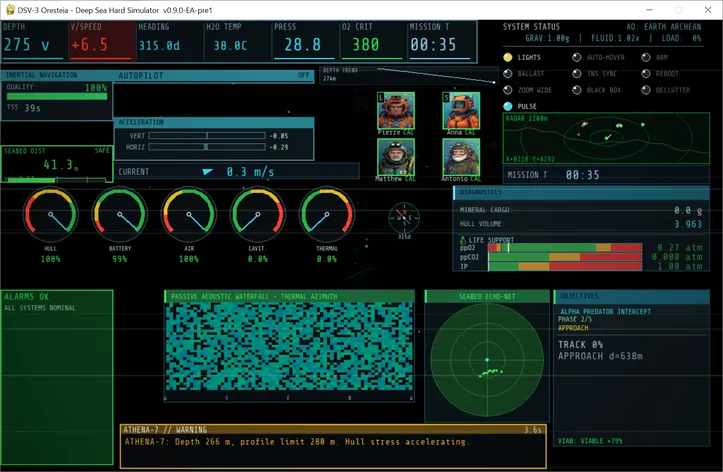Viewport: 723px width, 472px height.
Task: Click the ppCO2 life support bar
Action: point(565,257)
